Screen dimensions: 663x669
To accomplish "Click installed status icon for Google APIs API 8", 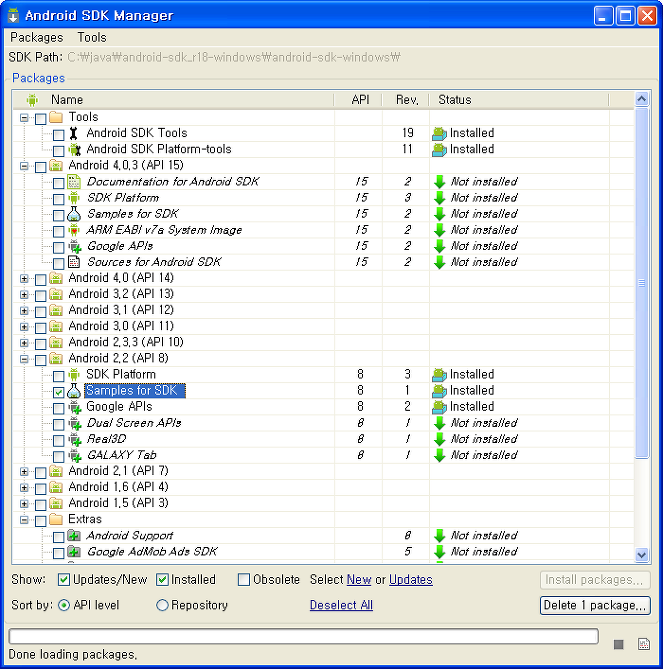I will (x=439, y=407).
